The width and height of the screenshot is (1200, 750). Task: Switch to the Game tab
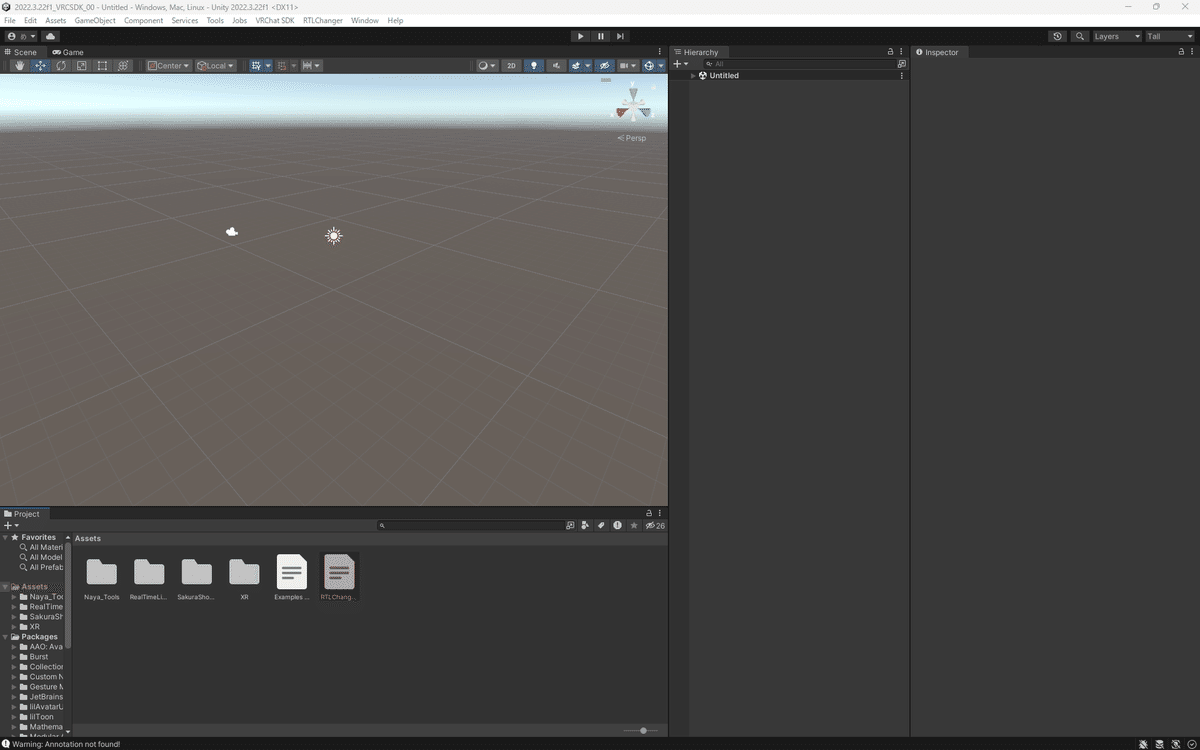(68, 51)
